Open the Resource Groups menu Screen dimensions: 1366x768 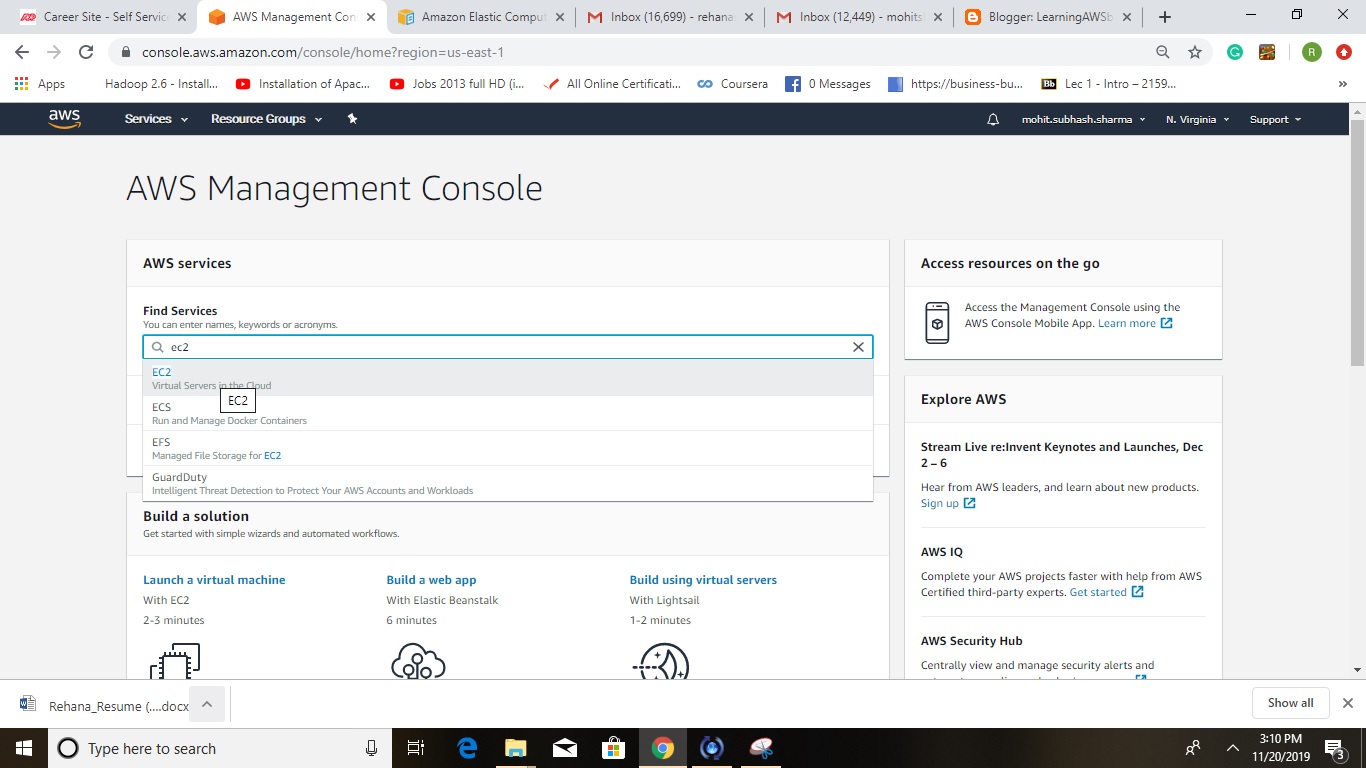pos(258,119)
